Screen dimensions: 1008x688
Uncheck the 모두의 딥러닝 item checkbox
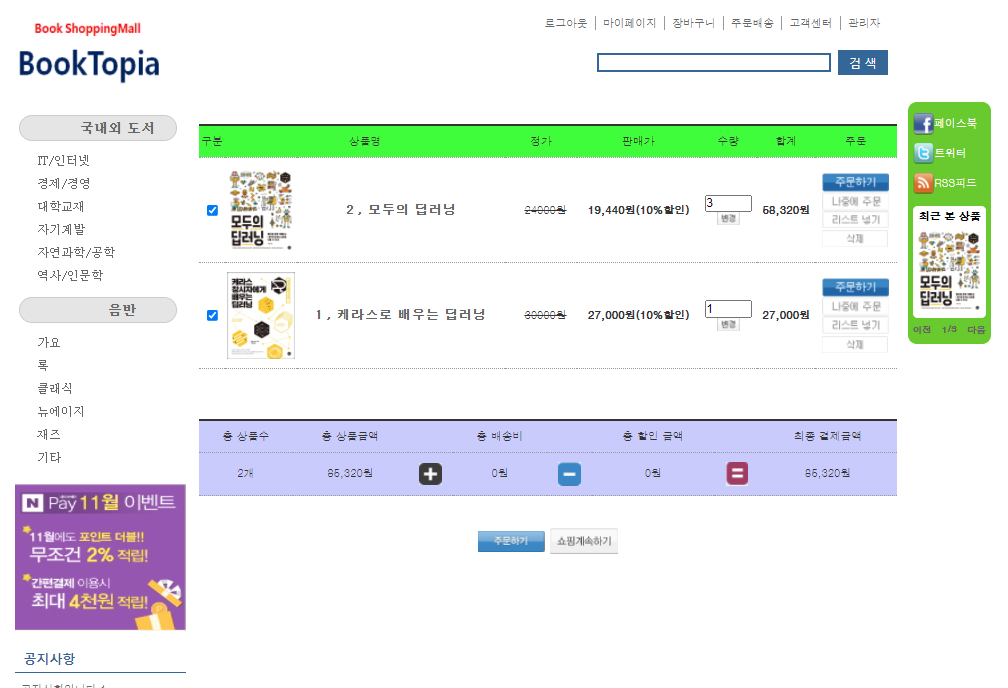[x=212, y=210]
